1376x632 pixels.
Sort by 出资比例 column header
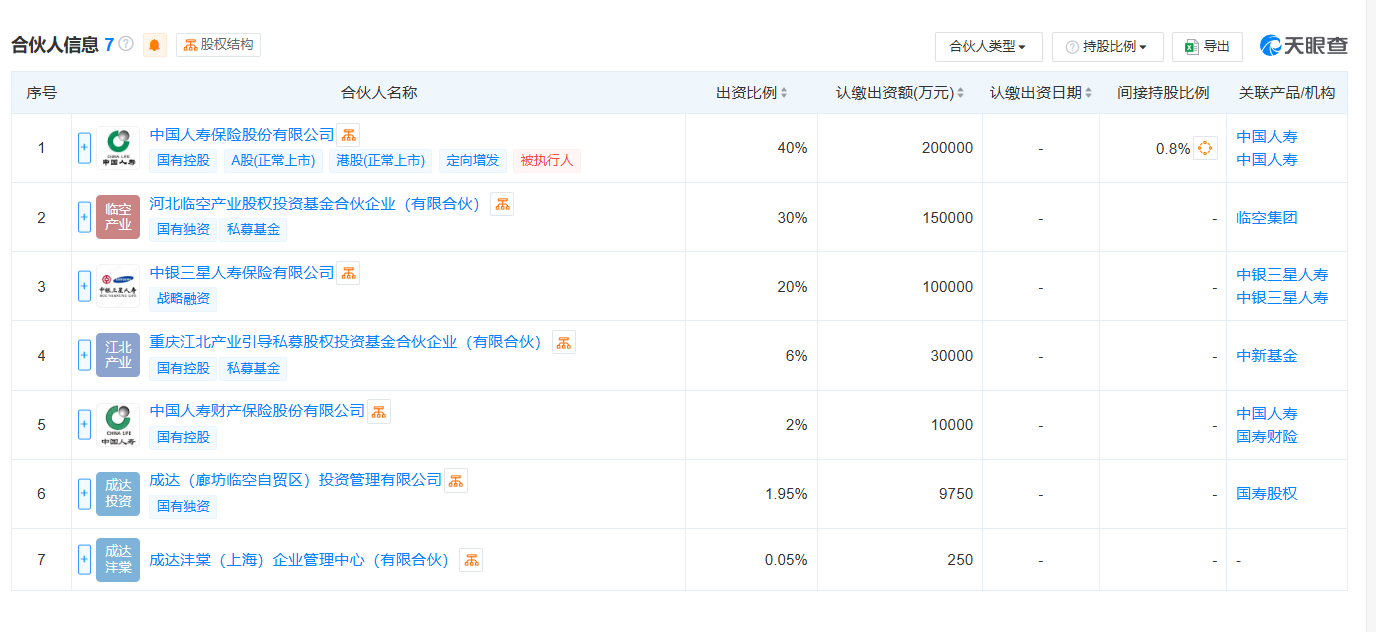tap(751, 93)
